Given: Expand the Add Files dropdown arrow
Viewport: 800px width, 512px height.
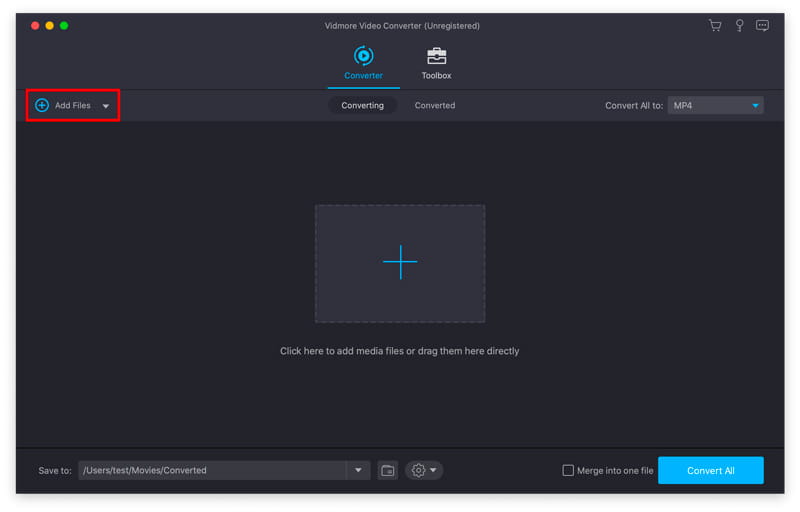Looking at the screenshot, I should [106, 106].
